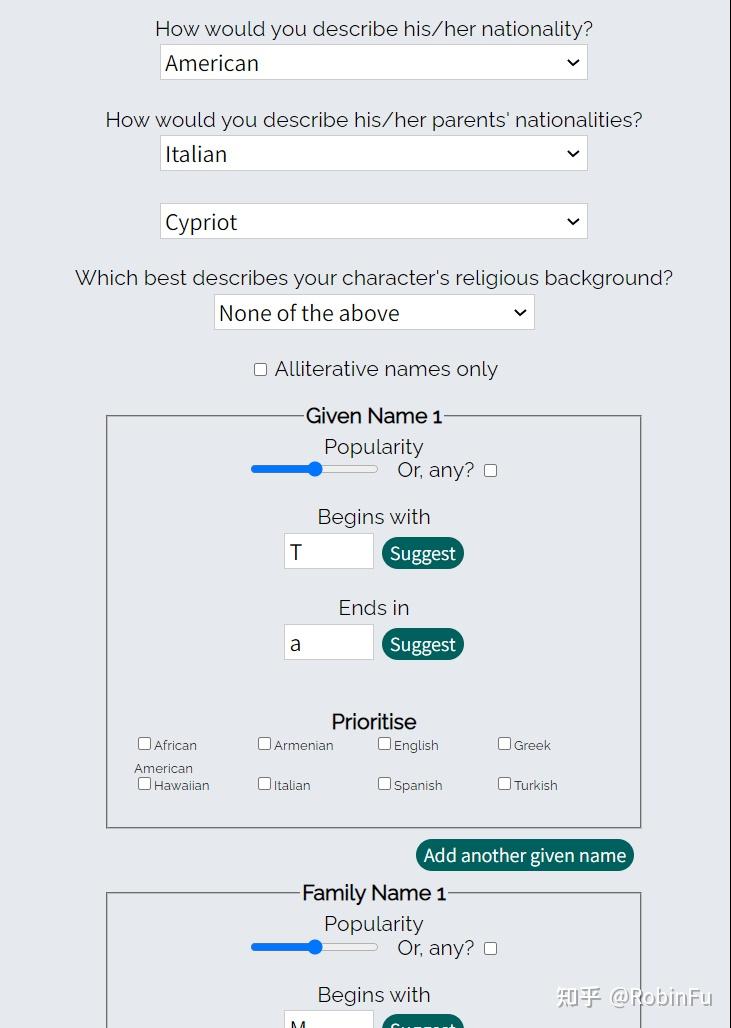Adjust the Given Name 1 popularity slider
731x1028 pixels.
[314, 469]
